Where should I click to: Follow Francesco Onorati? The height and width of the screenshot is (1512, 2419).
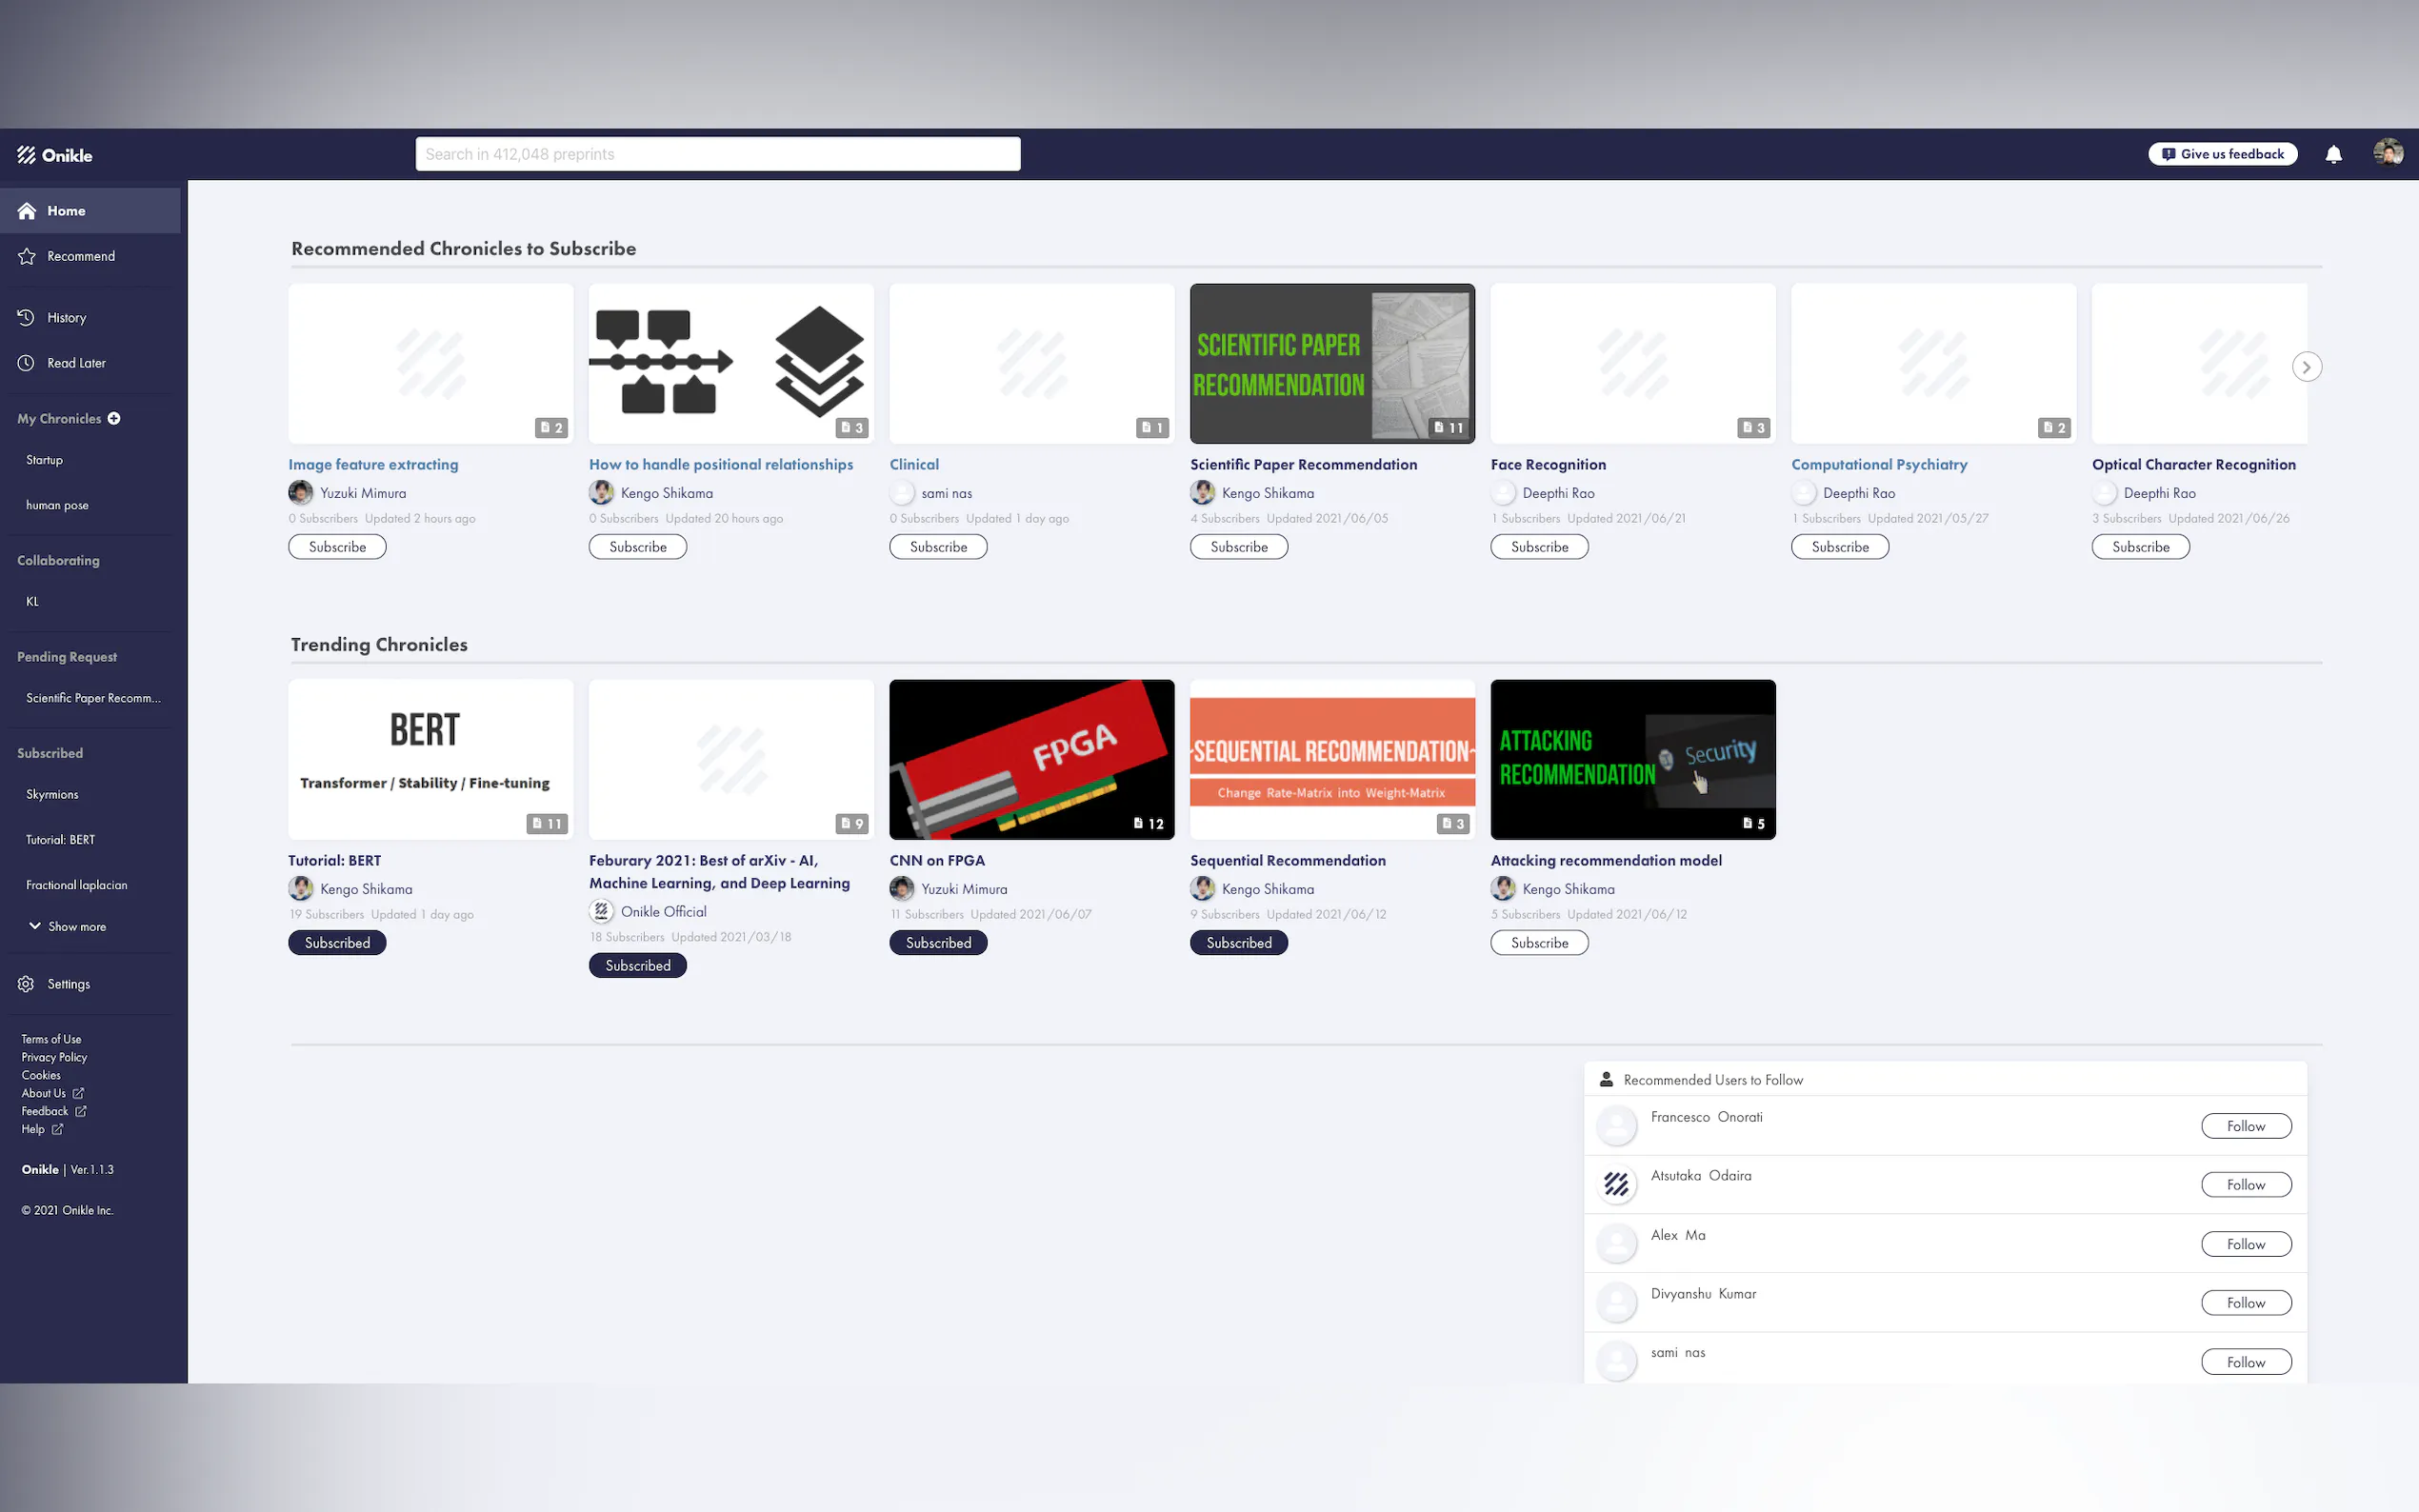[x=2245, y=1126]
